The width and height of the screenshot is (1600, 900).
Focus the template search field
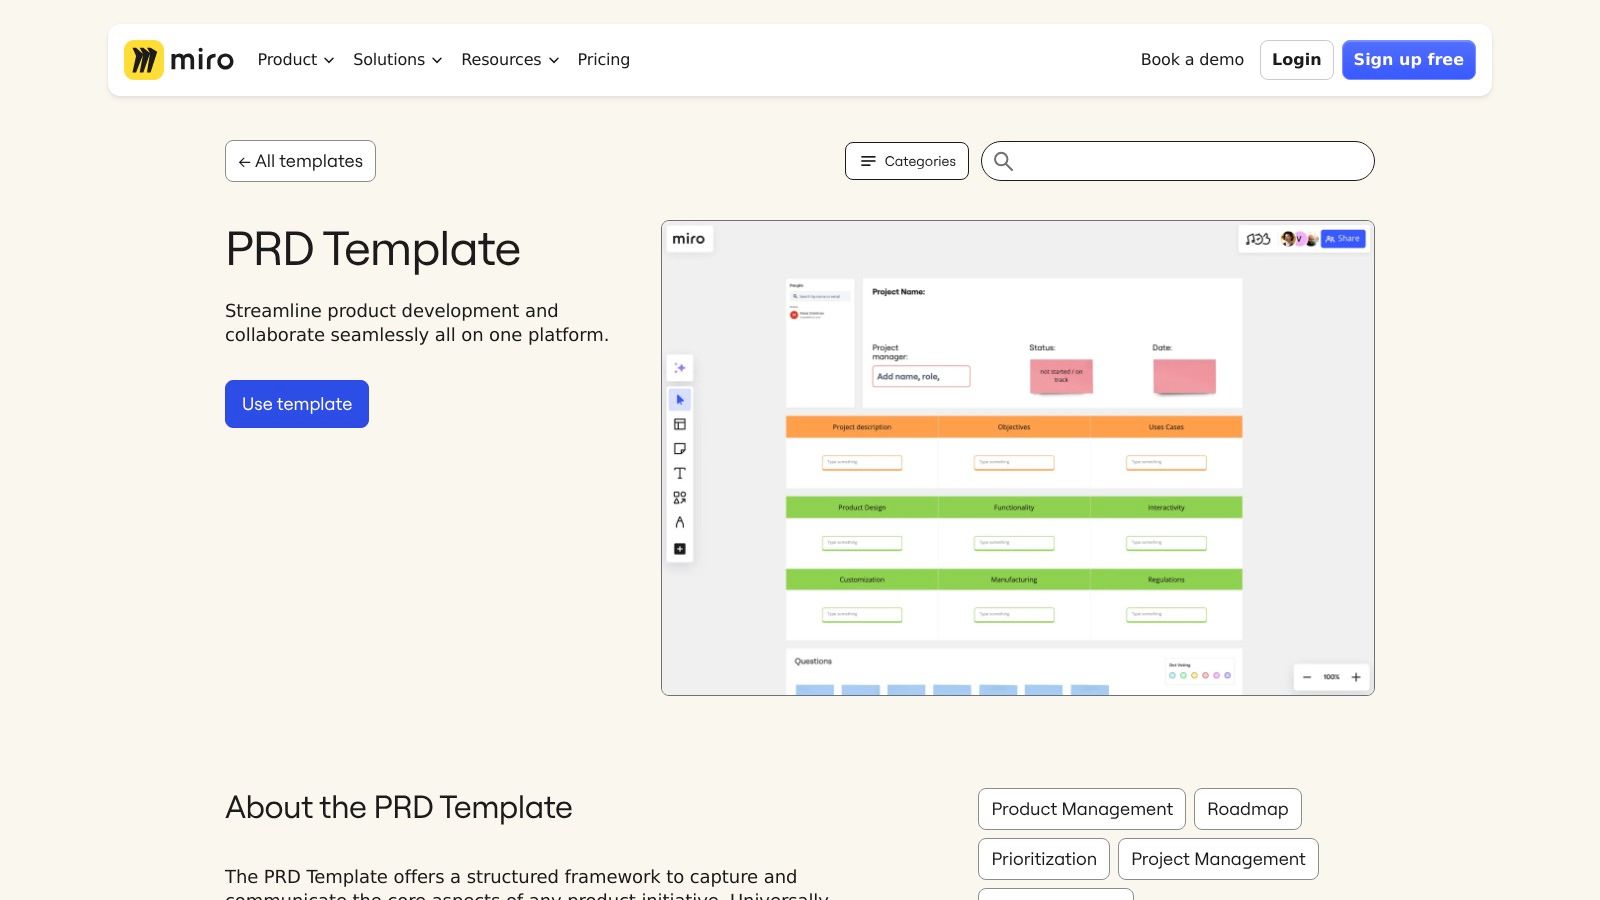(1190, 161)
